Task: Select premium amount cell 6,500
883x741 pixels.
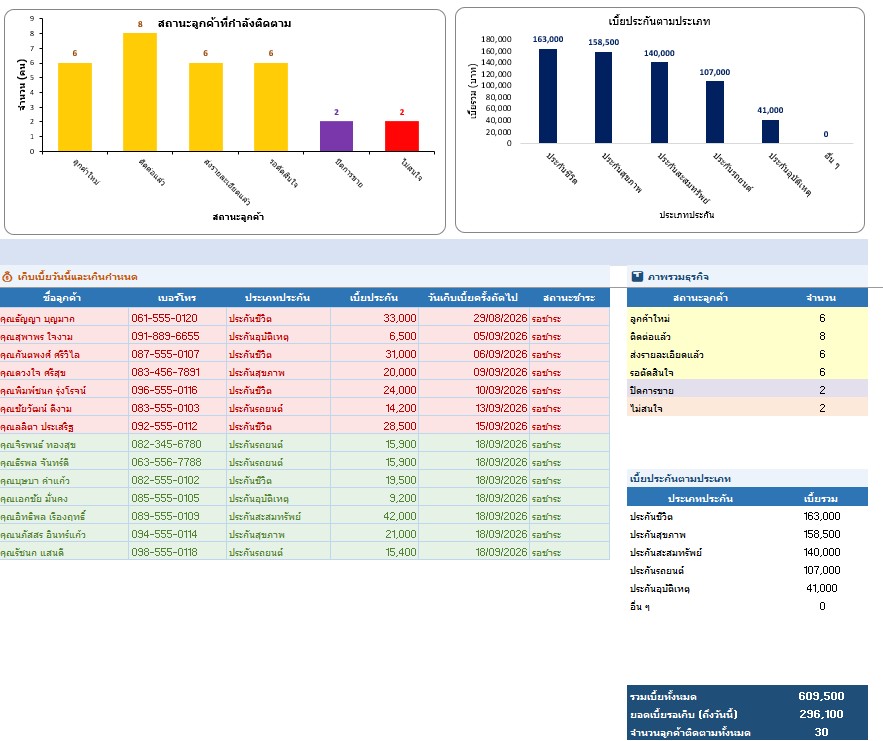Action: pyautogui.click(x=374, y=336)
